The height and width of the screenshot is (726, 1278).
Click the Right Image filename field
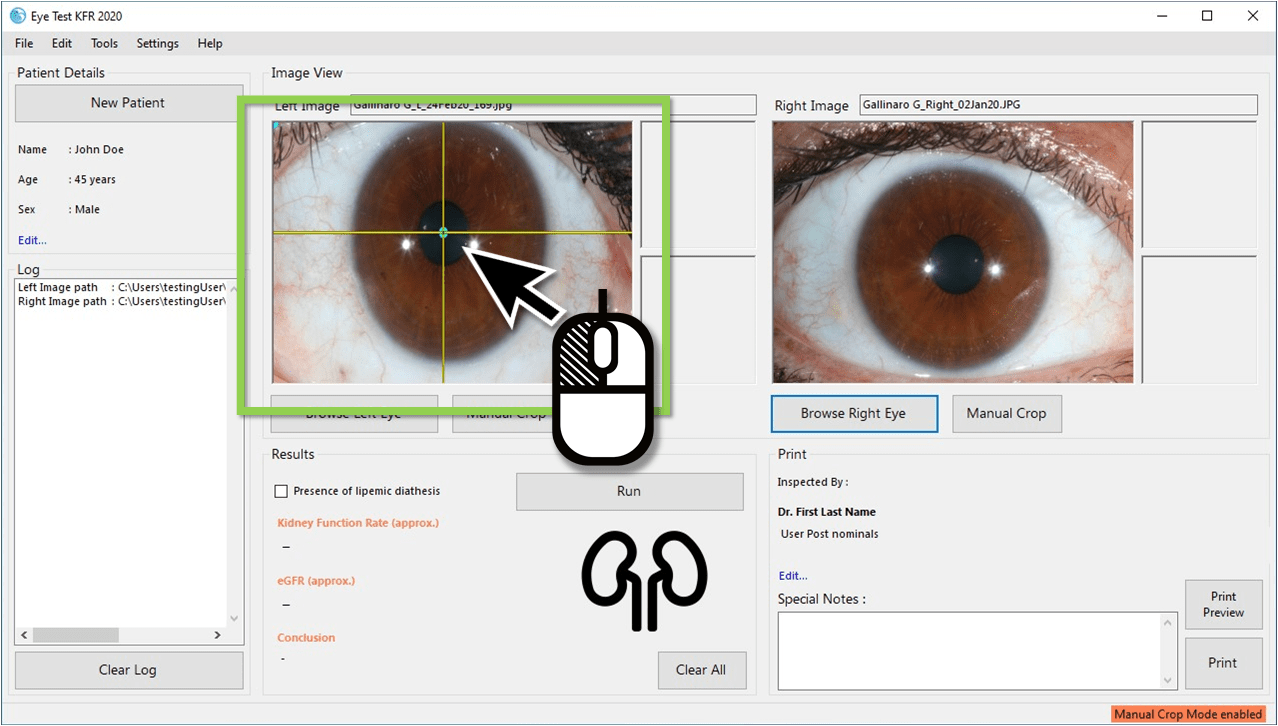[x=1058, y=105]
